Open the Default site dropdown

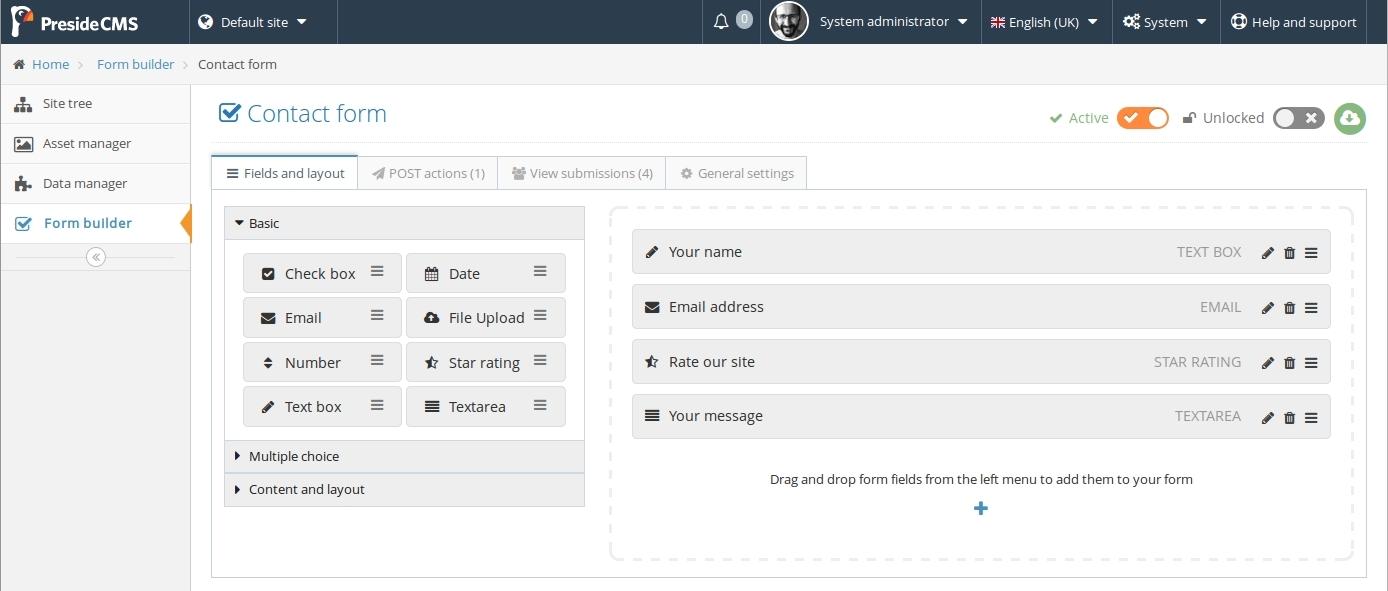tap(253, 21)
